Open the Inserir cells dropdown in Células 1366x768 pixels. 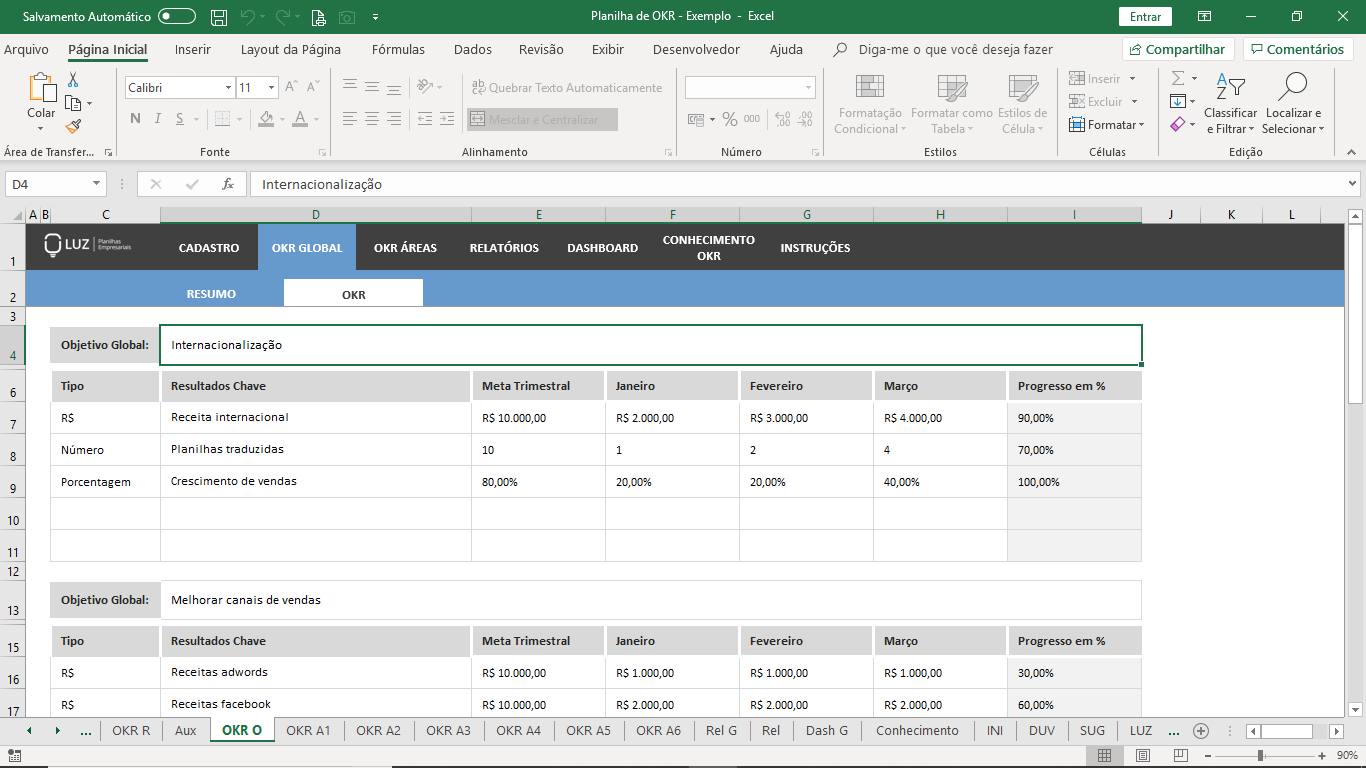tap(1103, 78)
